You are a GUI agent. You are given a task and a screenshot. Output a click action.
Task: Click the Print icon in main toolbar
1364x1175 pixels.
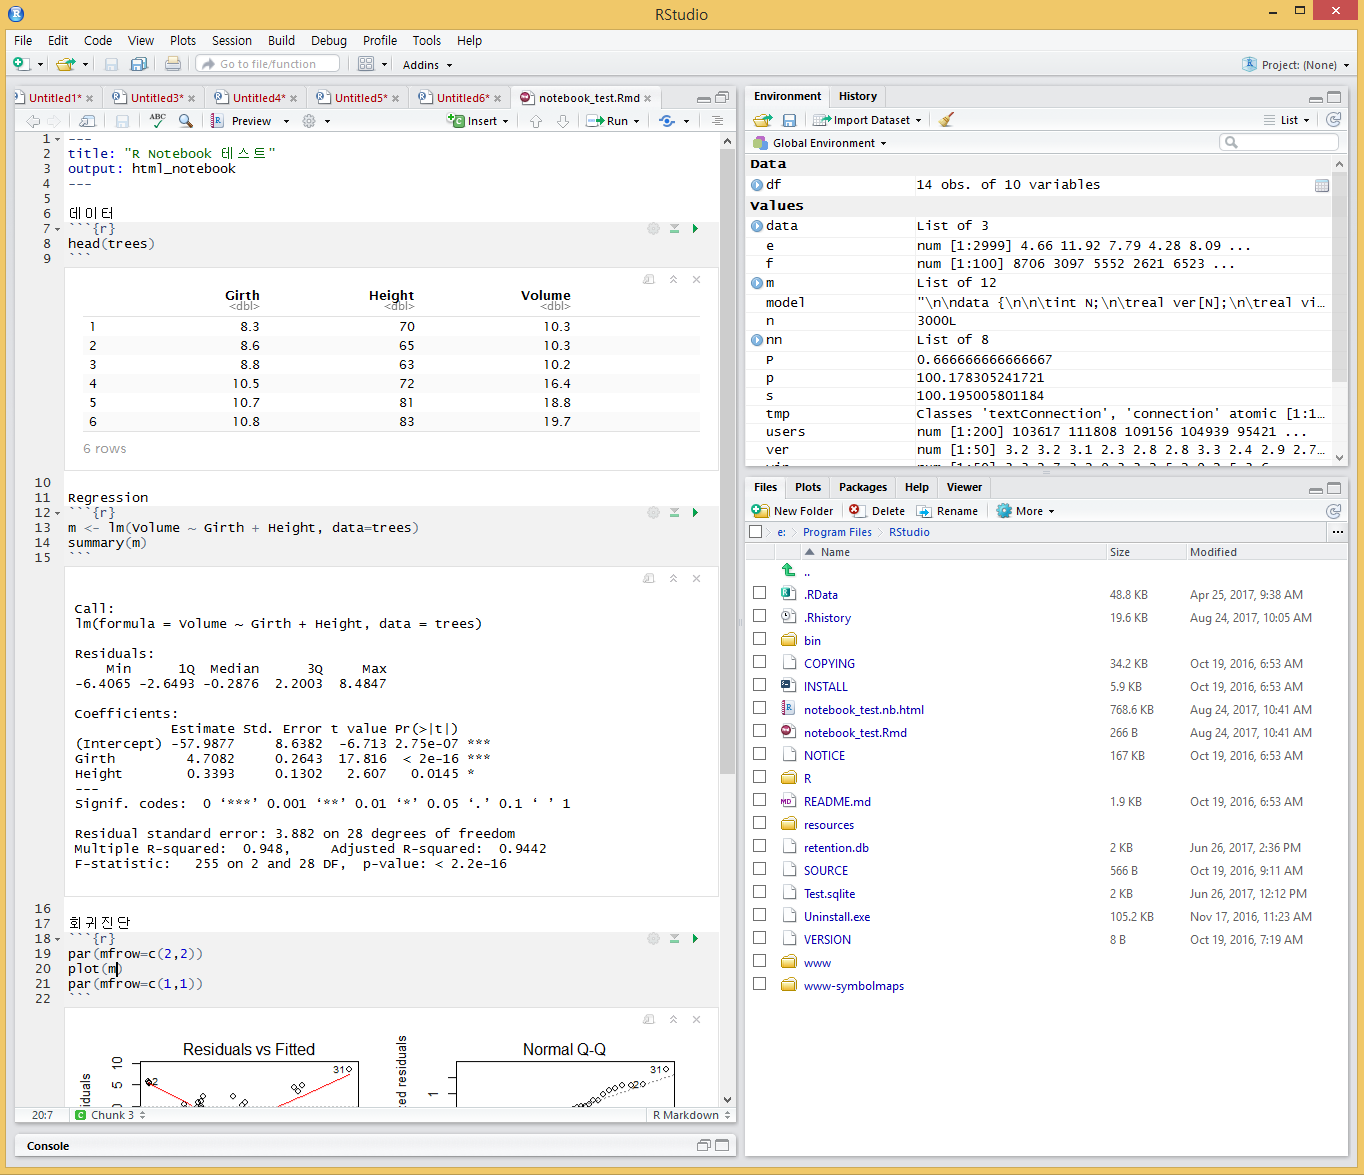pos(173,64)
